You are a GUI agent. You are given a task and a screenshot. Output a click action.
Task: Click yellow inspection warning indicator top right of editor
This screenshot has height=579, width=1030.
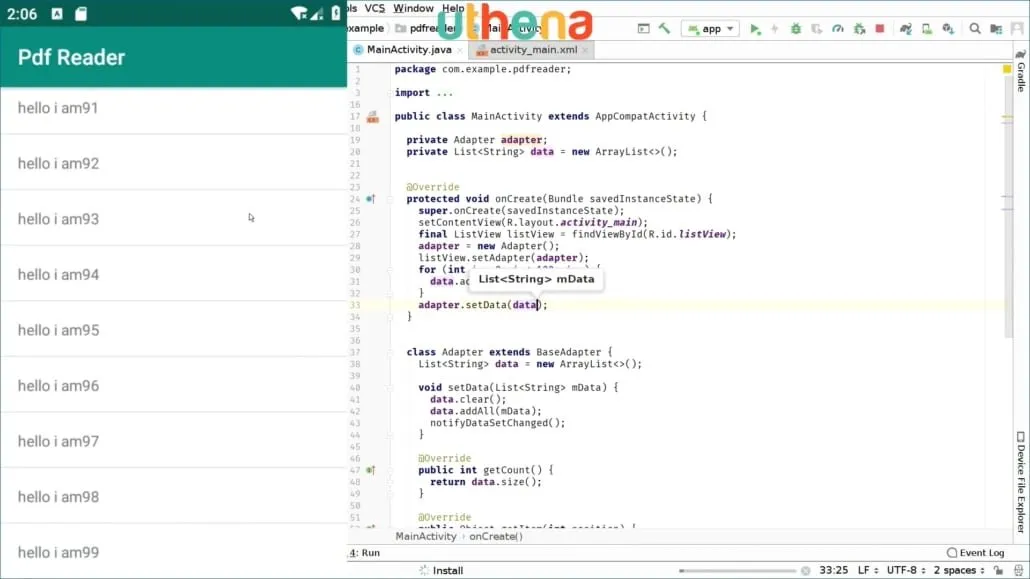[1007, 69]
